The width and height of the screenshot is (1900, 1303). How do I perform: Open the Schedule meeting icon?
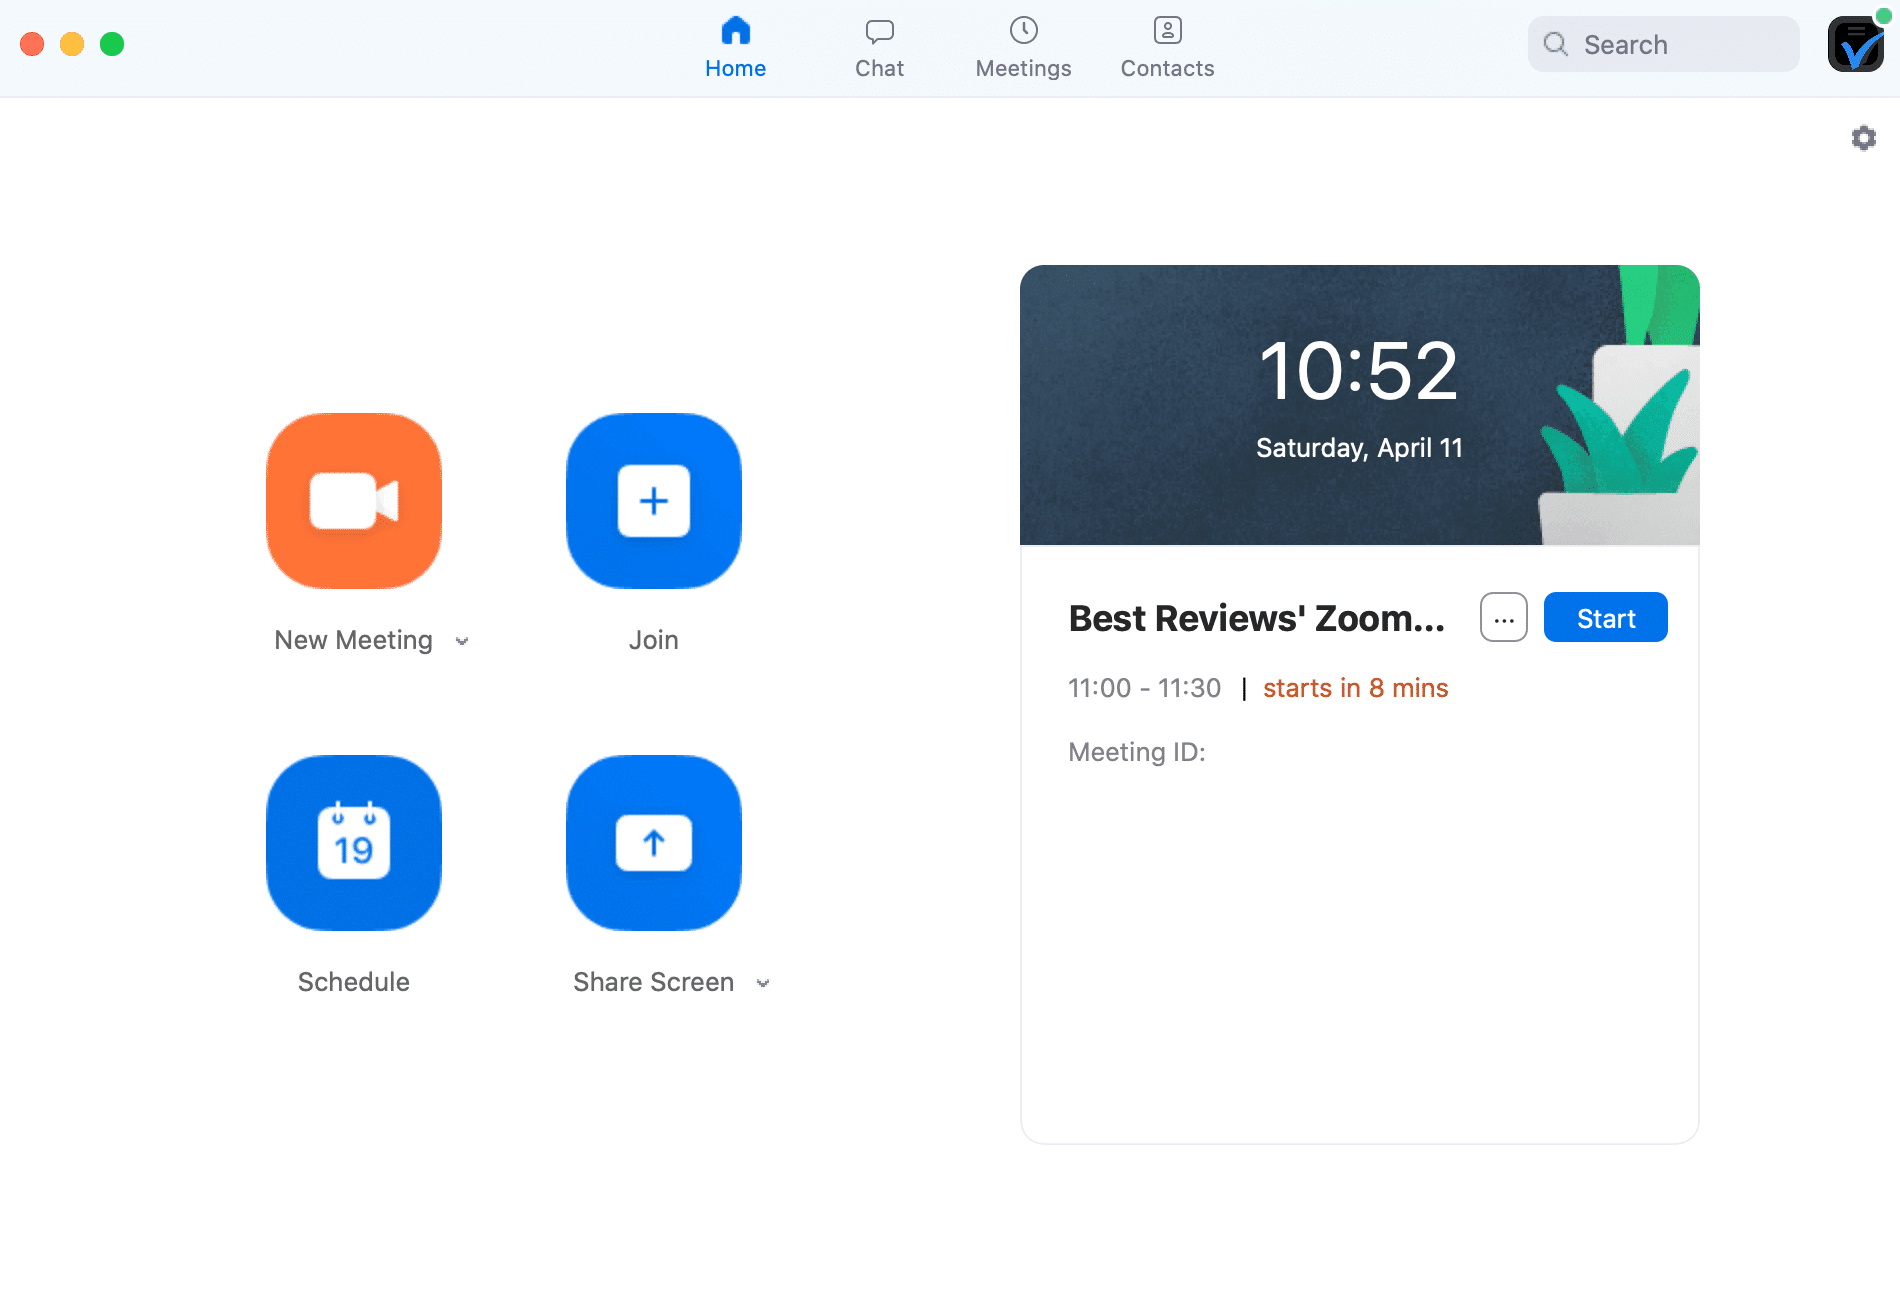coord(353,843)
